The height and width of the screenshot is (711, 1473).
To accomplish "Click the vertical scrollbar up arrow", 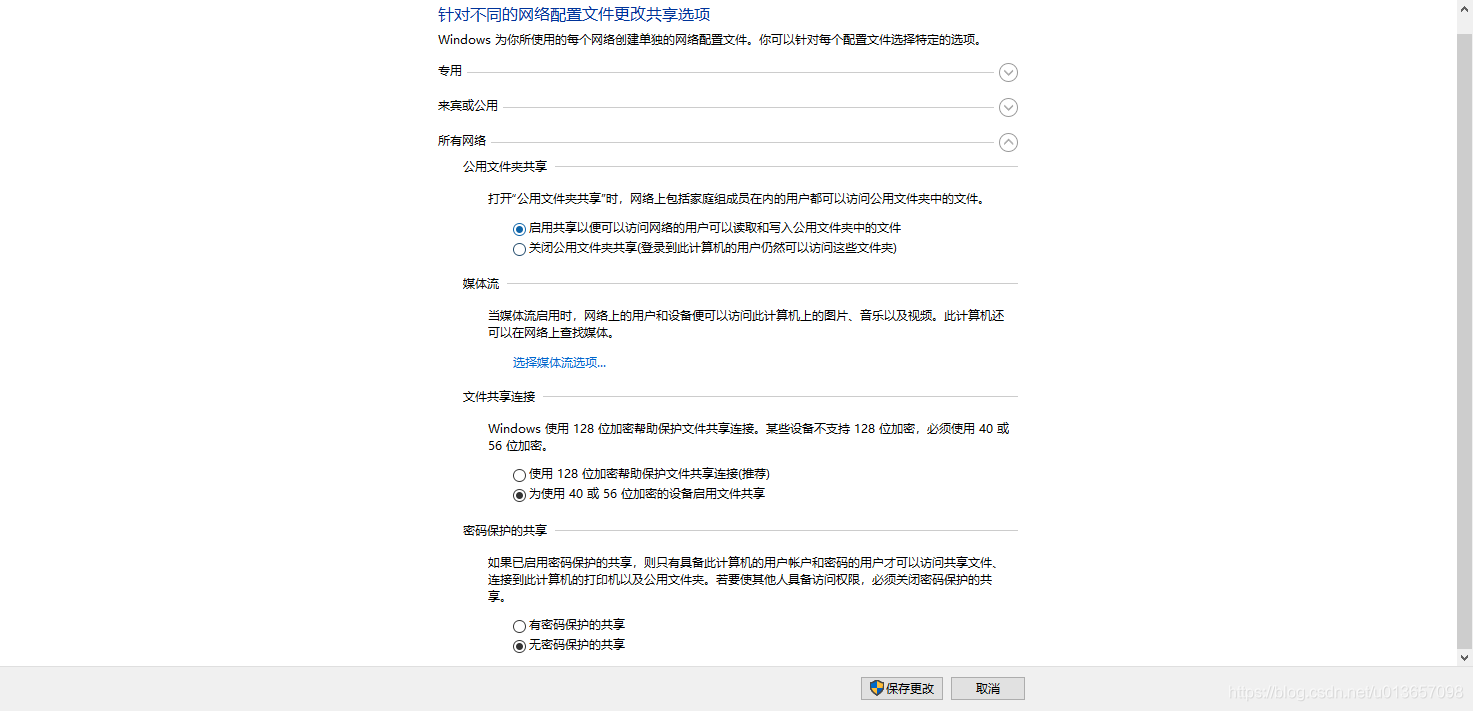I will pyautogui.click(x=1464, y=9).
